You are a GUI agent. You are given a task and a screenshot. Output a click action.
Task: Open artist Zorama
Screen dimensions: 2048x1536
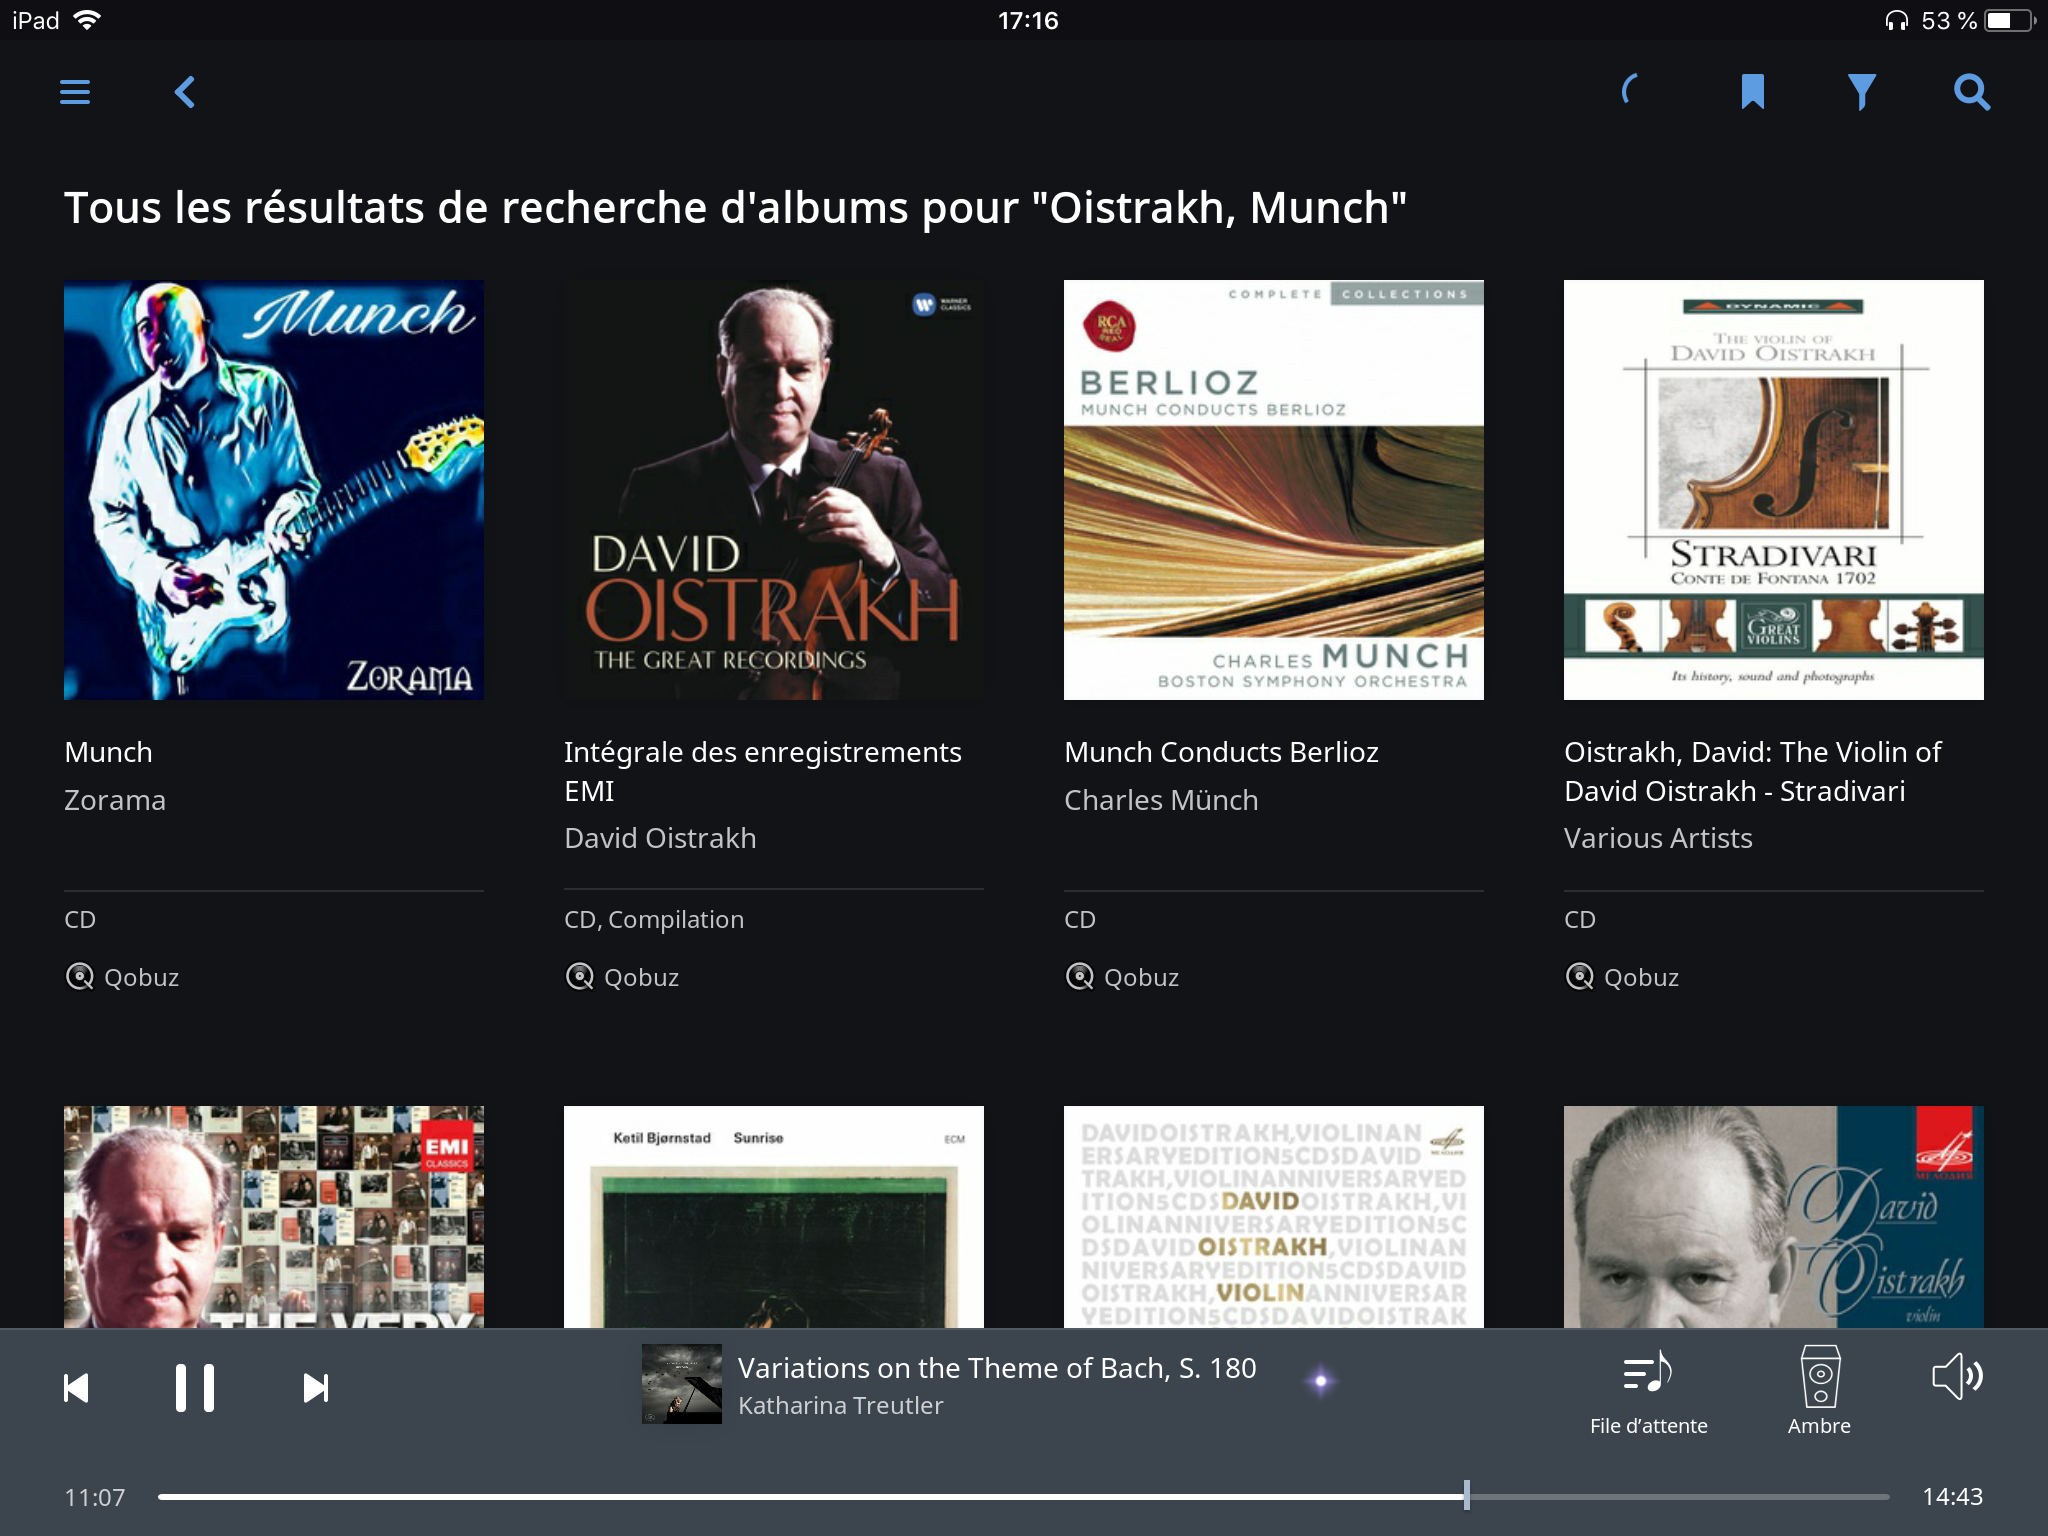[115, 800]
